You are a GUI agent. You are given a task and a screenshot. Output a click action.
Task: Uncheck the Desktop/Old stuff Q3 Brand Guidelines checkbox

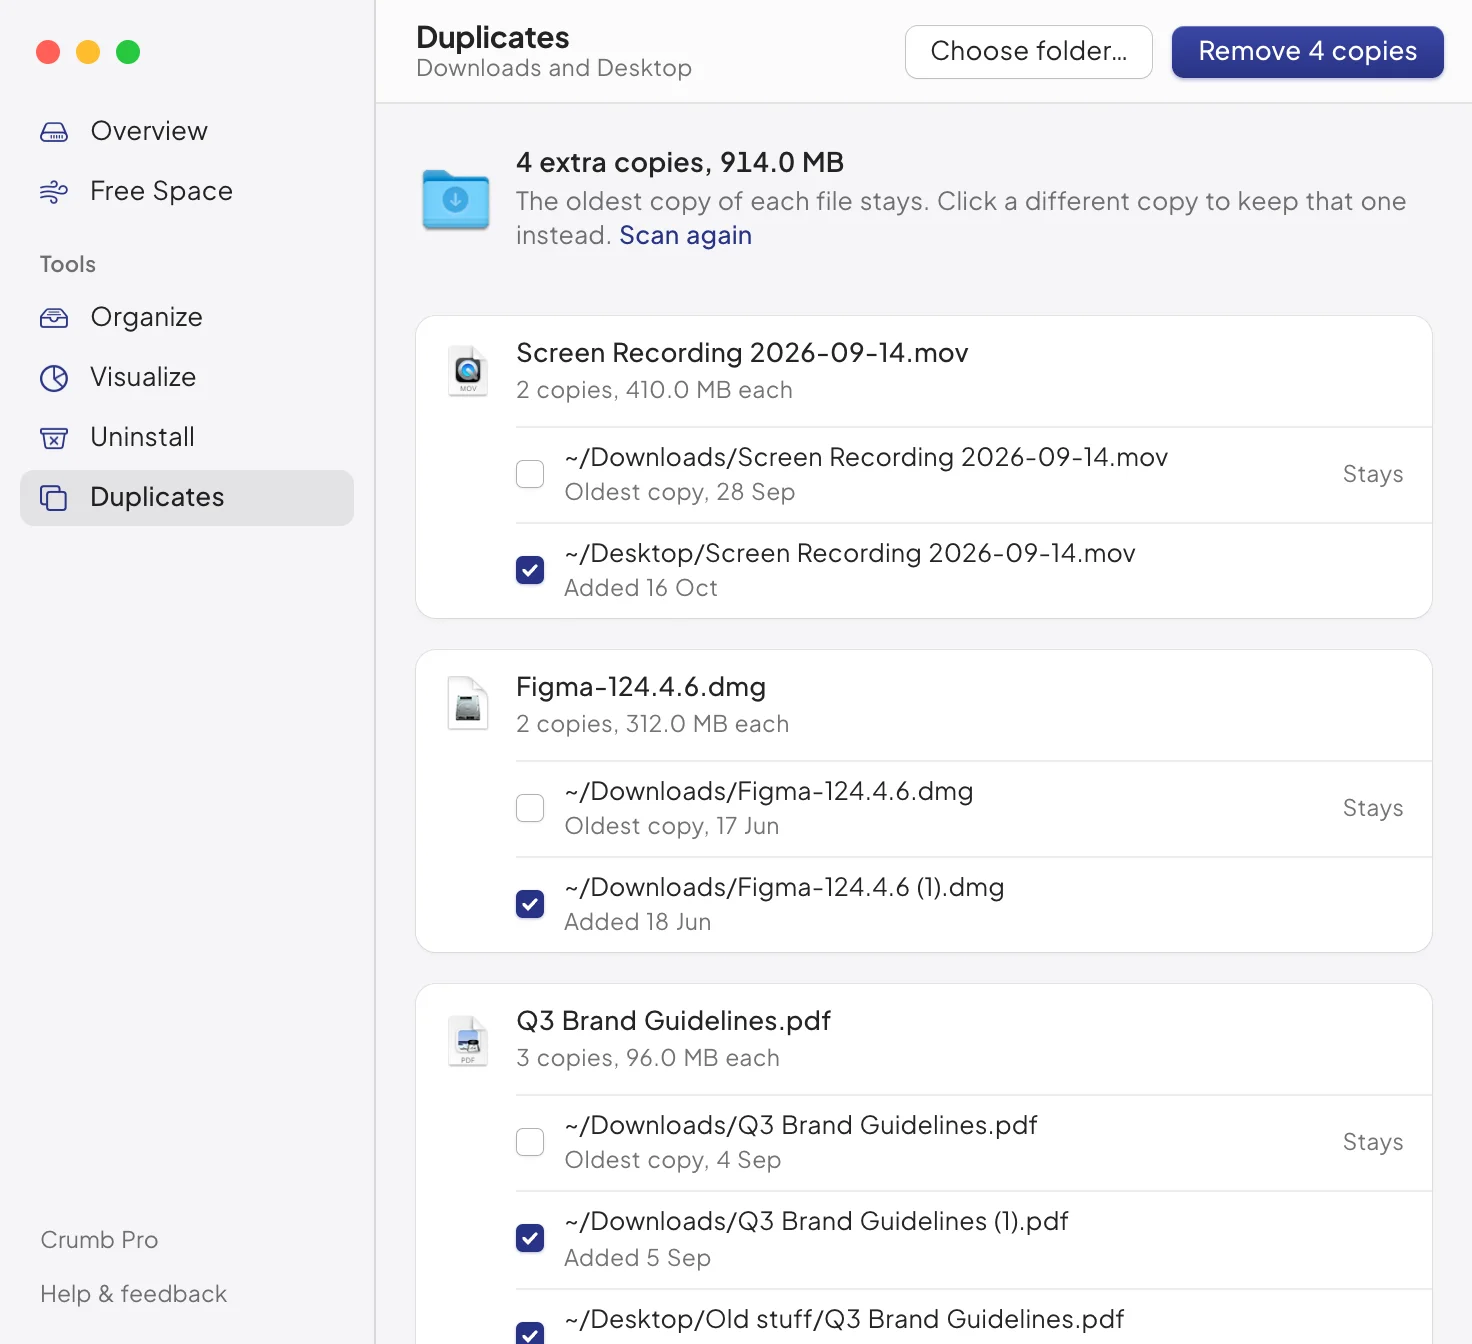tap(530, 1333)
